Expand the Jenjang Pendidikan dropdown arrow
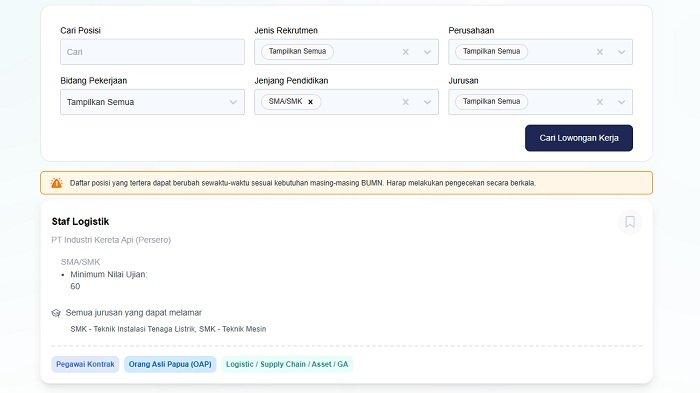This screenshot has height=393, width=700. 427,102
